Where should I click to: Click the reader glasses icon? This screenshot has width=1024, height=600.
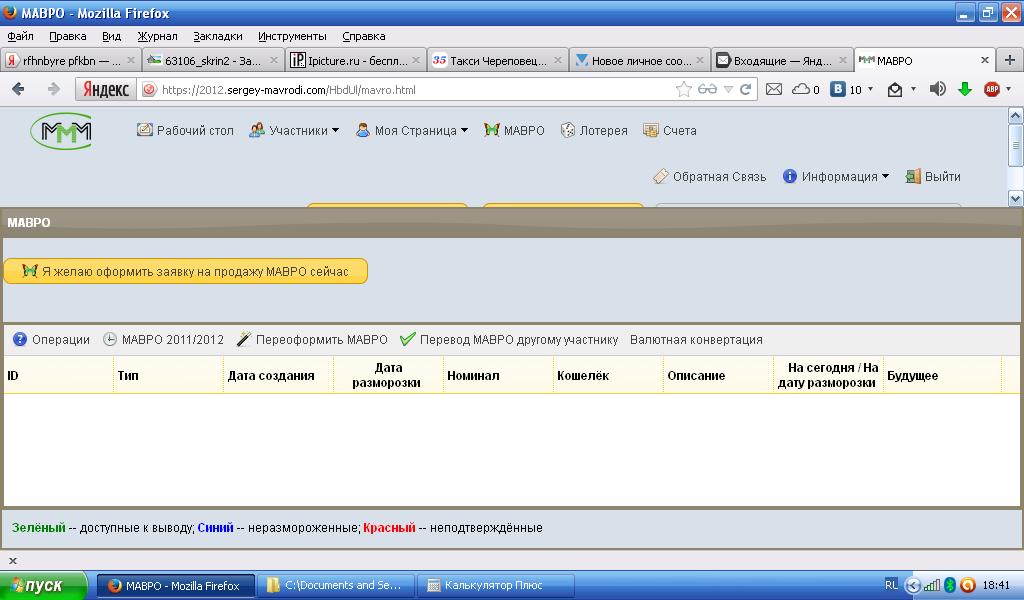[x=707, y=89]
